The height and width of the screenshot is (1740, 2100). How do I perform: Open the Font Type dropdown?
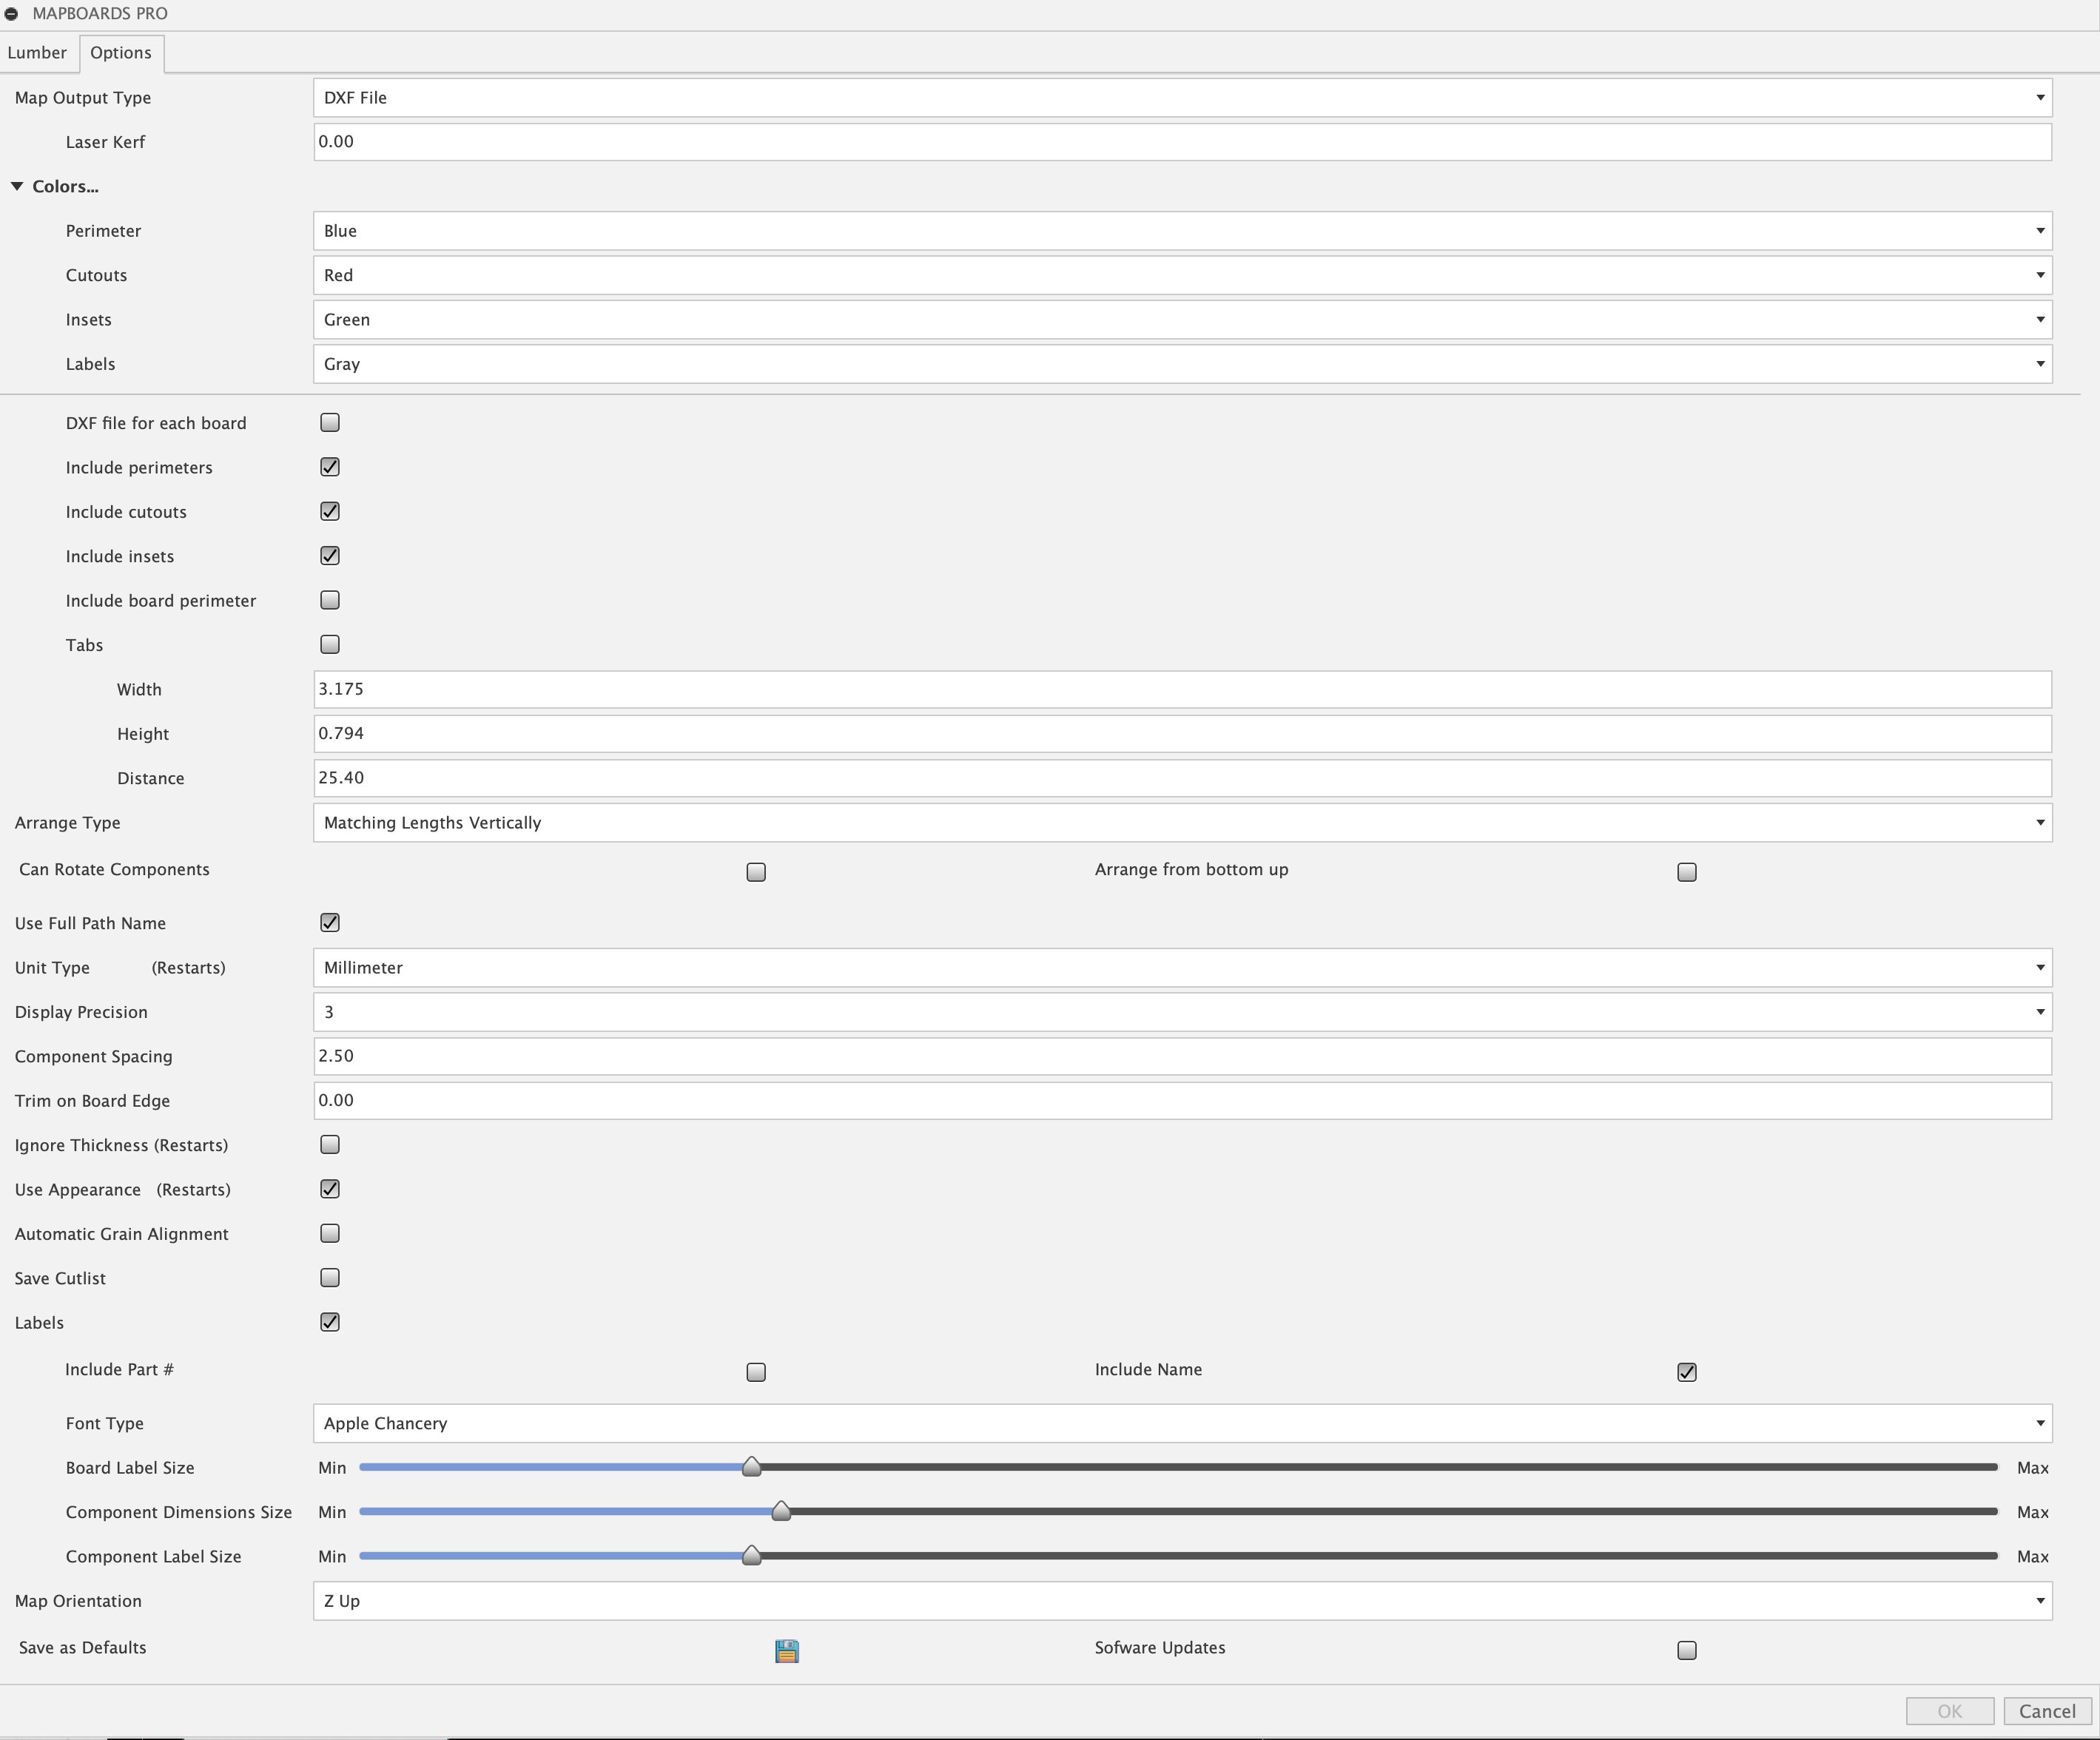pyautogui.click(x=1182, y=1423)
